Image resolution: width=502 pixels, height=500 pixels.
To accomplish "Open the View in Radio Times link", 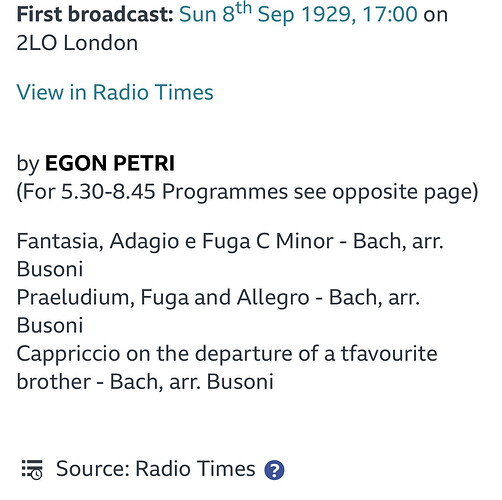I will tap(115, 92).
